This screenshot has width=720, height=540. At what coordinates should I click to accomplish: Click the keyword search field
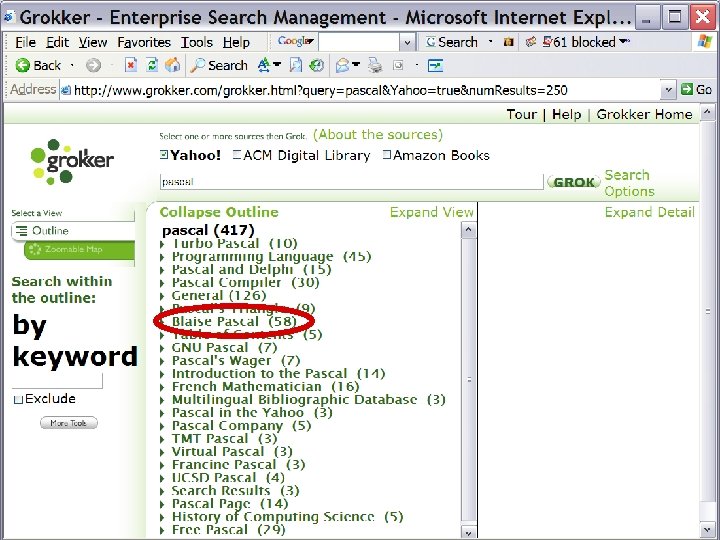(x=57, y=381)
